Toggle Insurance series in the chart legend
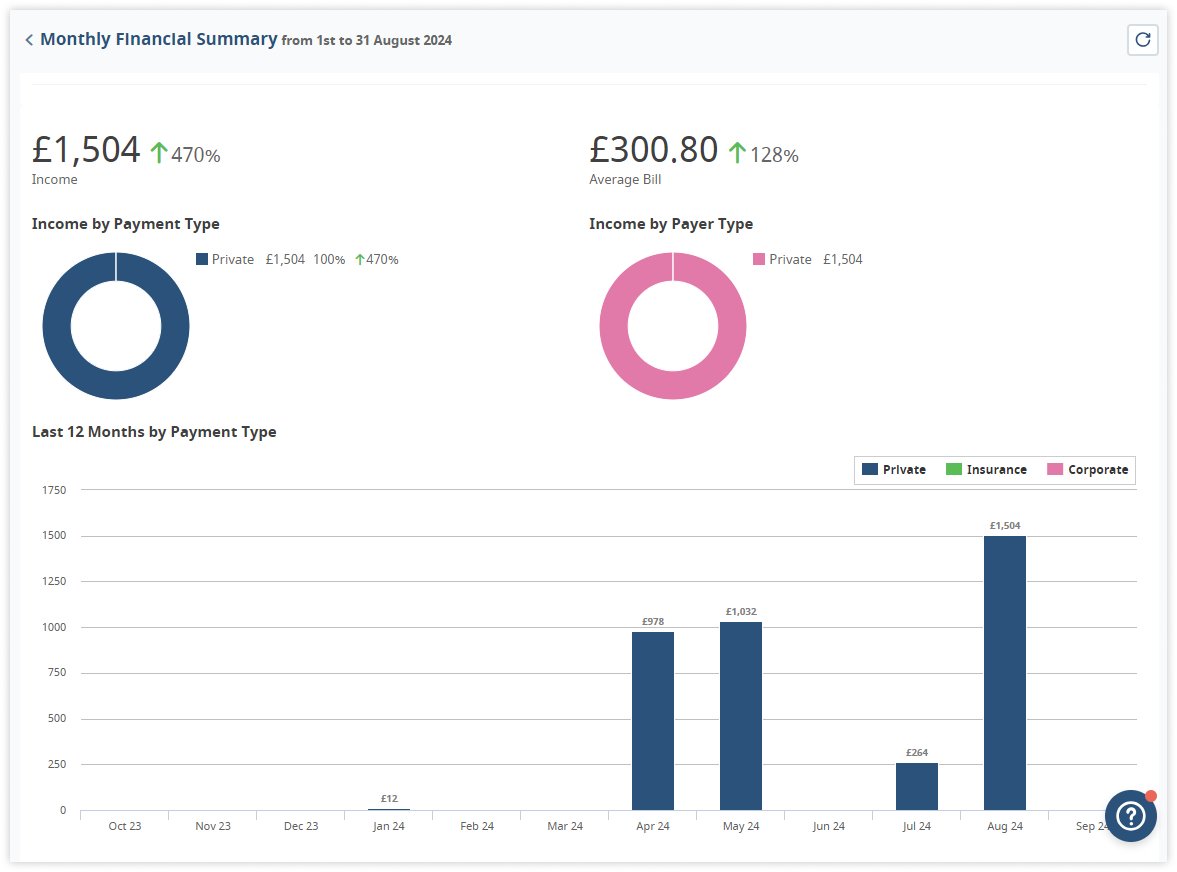 (985, 470)
